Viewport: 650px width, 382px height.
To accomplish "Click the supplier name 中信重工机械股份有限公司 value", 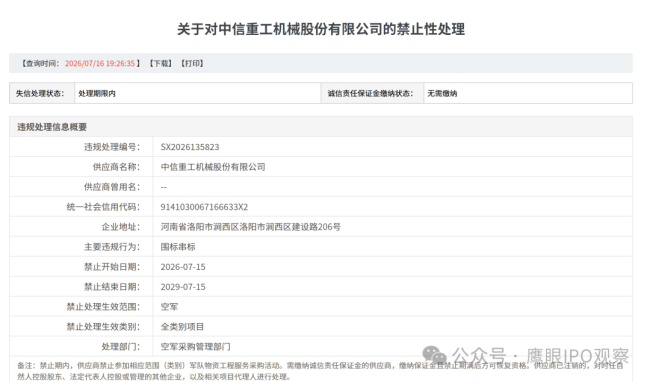I will tap(213, 167).
